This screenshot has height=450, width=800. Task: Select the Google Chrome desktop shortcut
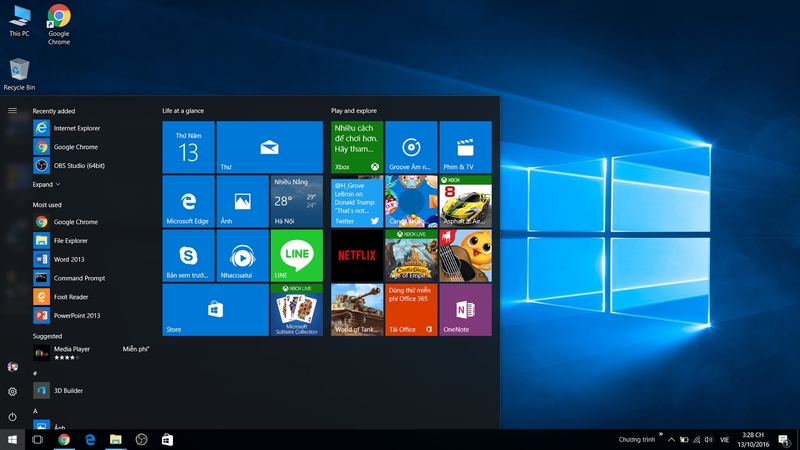coord(59,24)
